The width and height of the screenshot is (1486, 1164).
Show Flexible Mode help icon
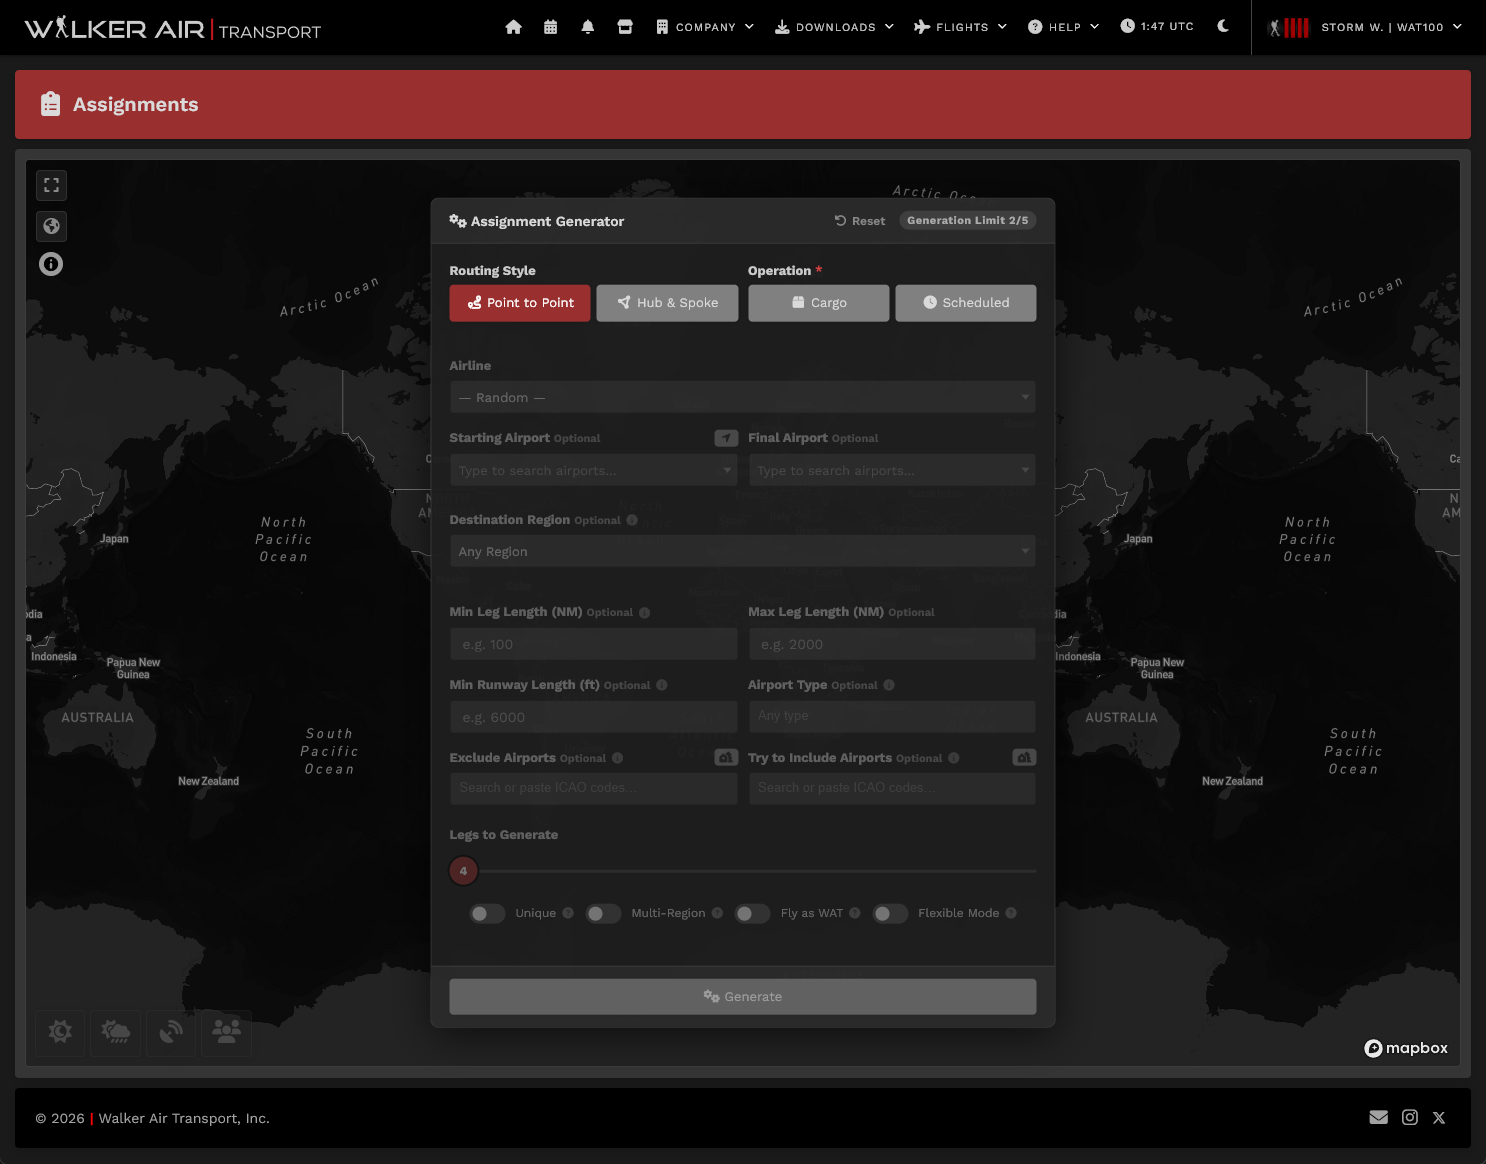[x=1011, y=913]
